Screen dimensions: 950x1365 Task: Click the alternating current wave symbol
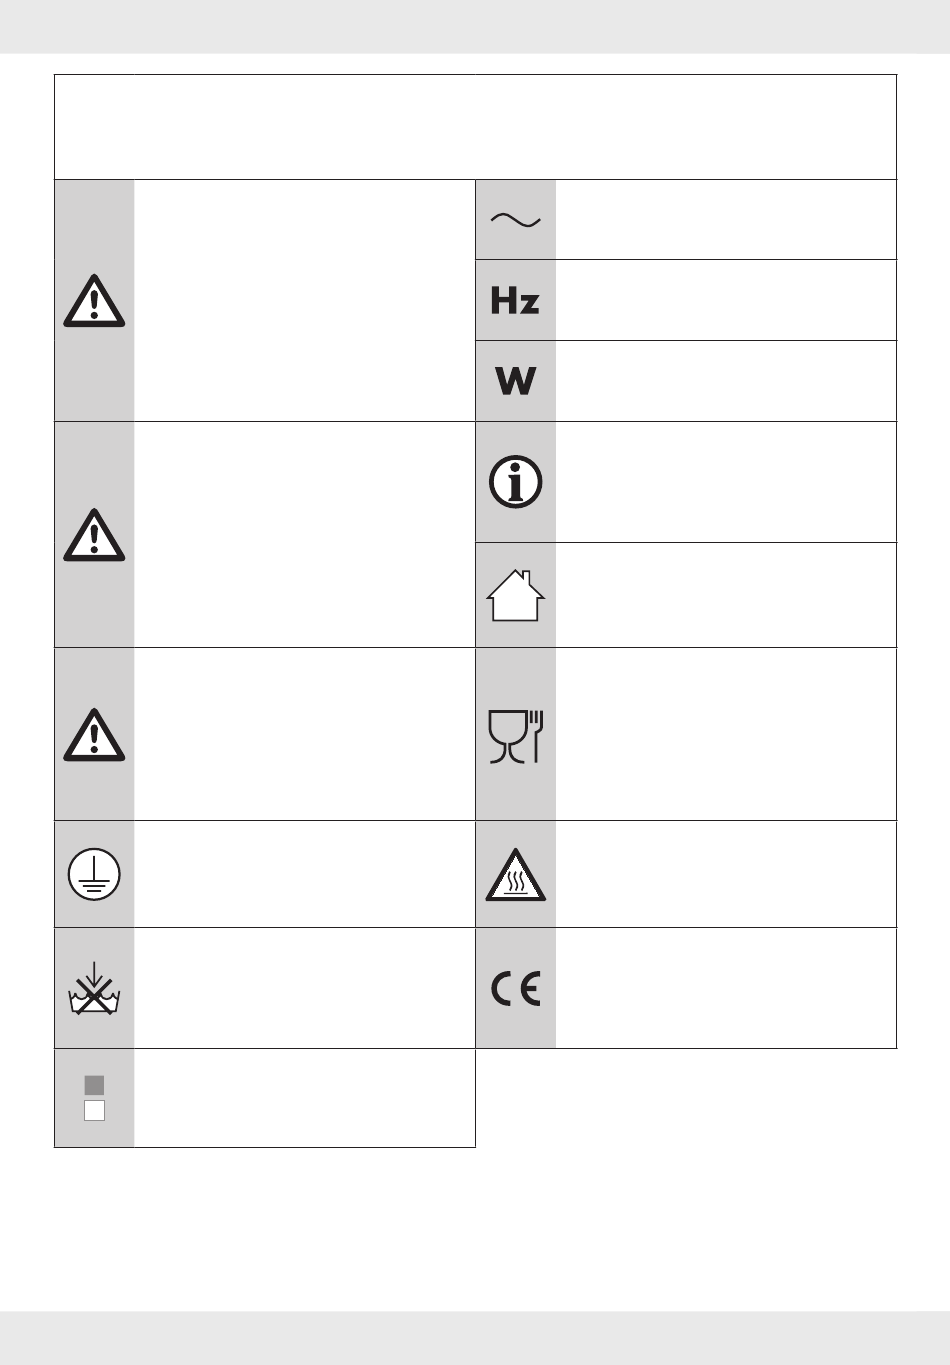click(x=515, y=221)
